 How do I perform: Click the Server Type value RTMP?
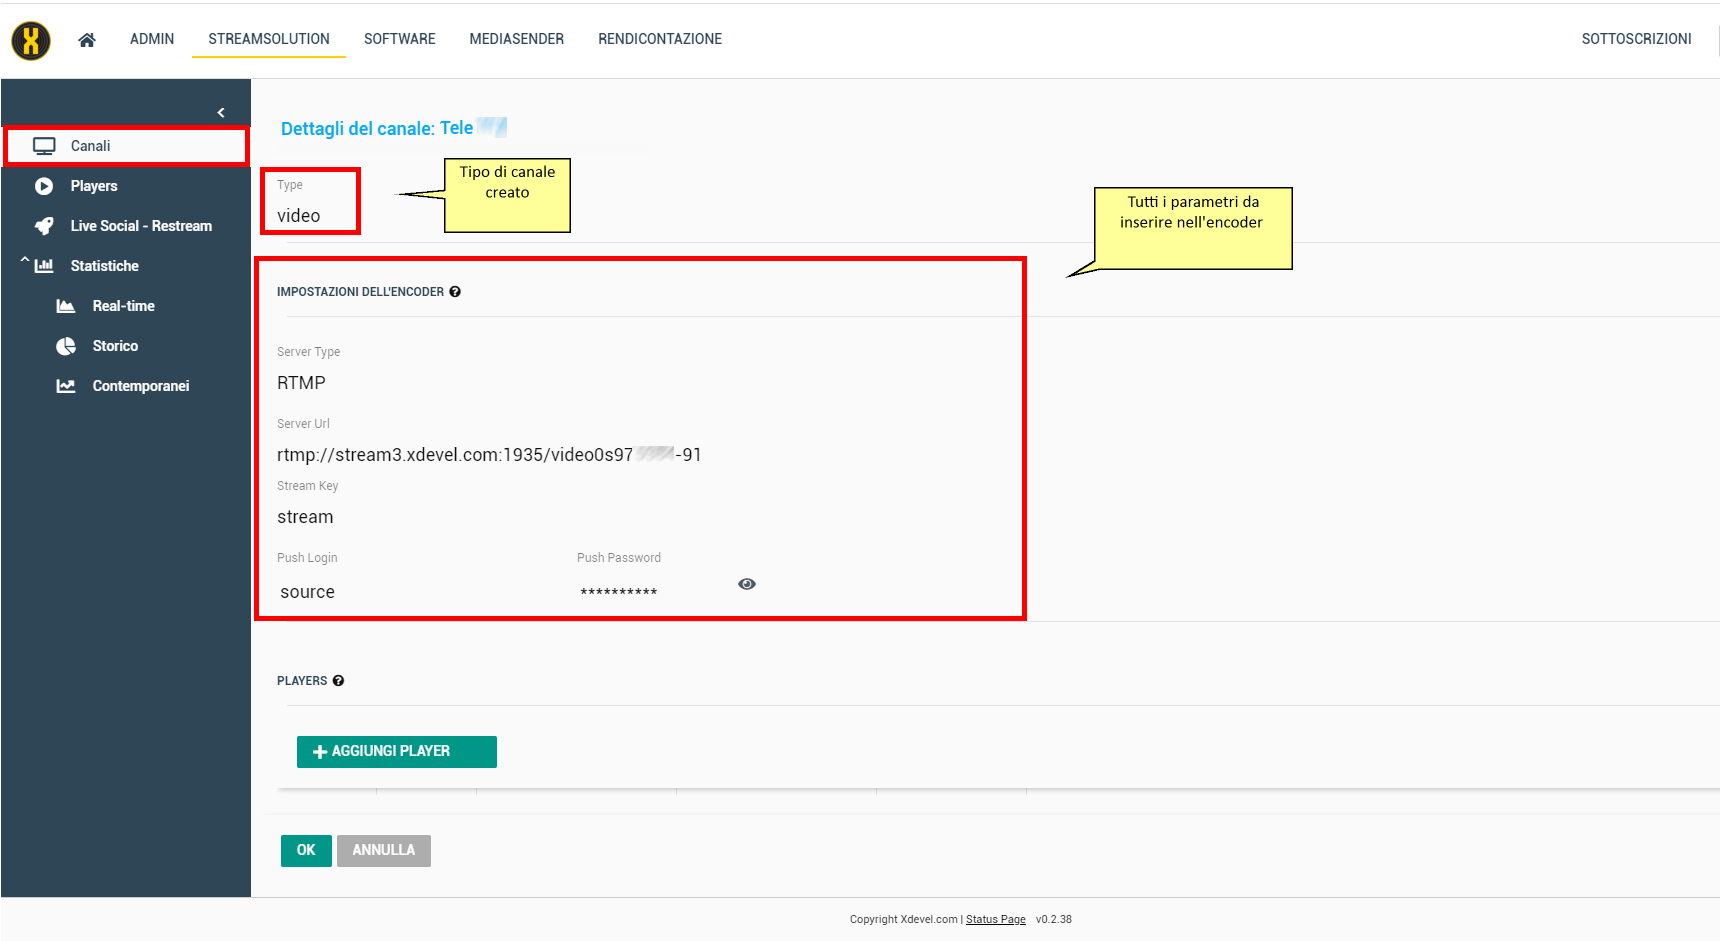(x=301, y=383)
